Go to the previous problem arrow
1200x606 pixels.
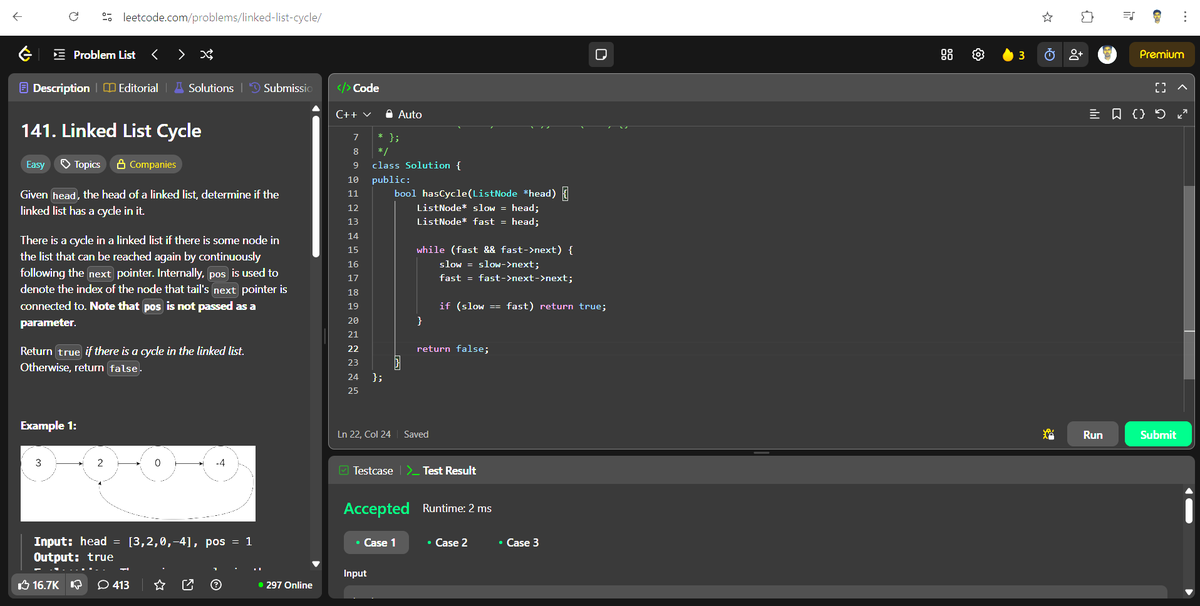click(155, 54)
